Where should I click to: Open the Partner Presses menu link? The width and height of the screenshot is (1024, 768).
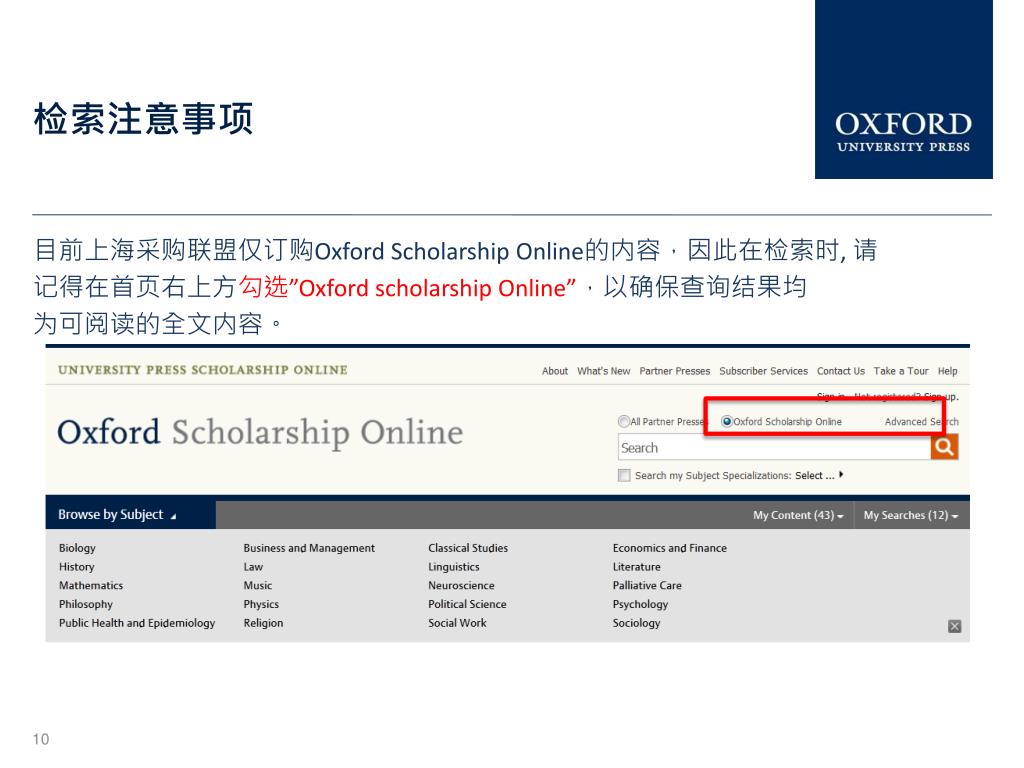(x=675, y=371)
